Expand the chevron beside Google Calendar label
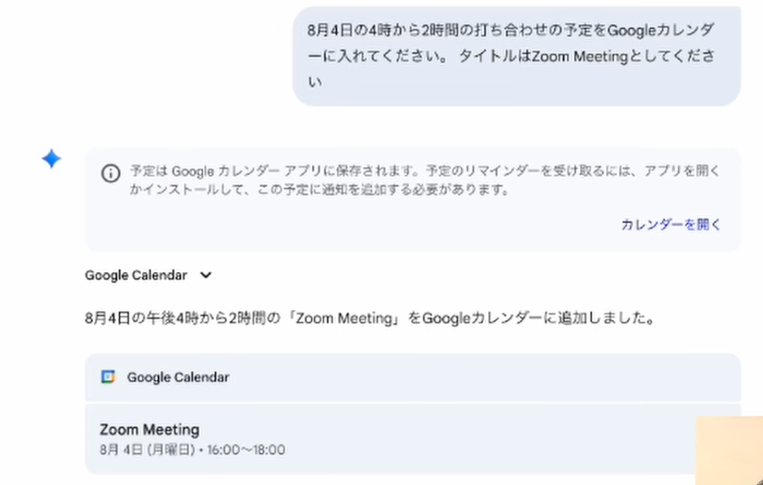The width and height of the screenshot is (763, 485). pyautogui.click(x=206, y=275)
